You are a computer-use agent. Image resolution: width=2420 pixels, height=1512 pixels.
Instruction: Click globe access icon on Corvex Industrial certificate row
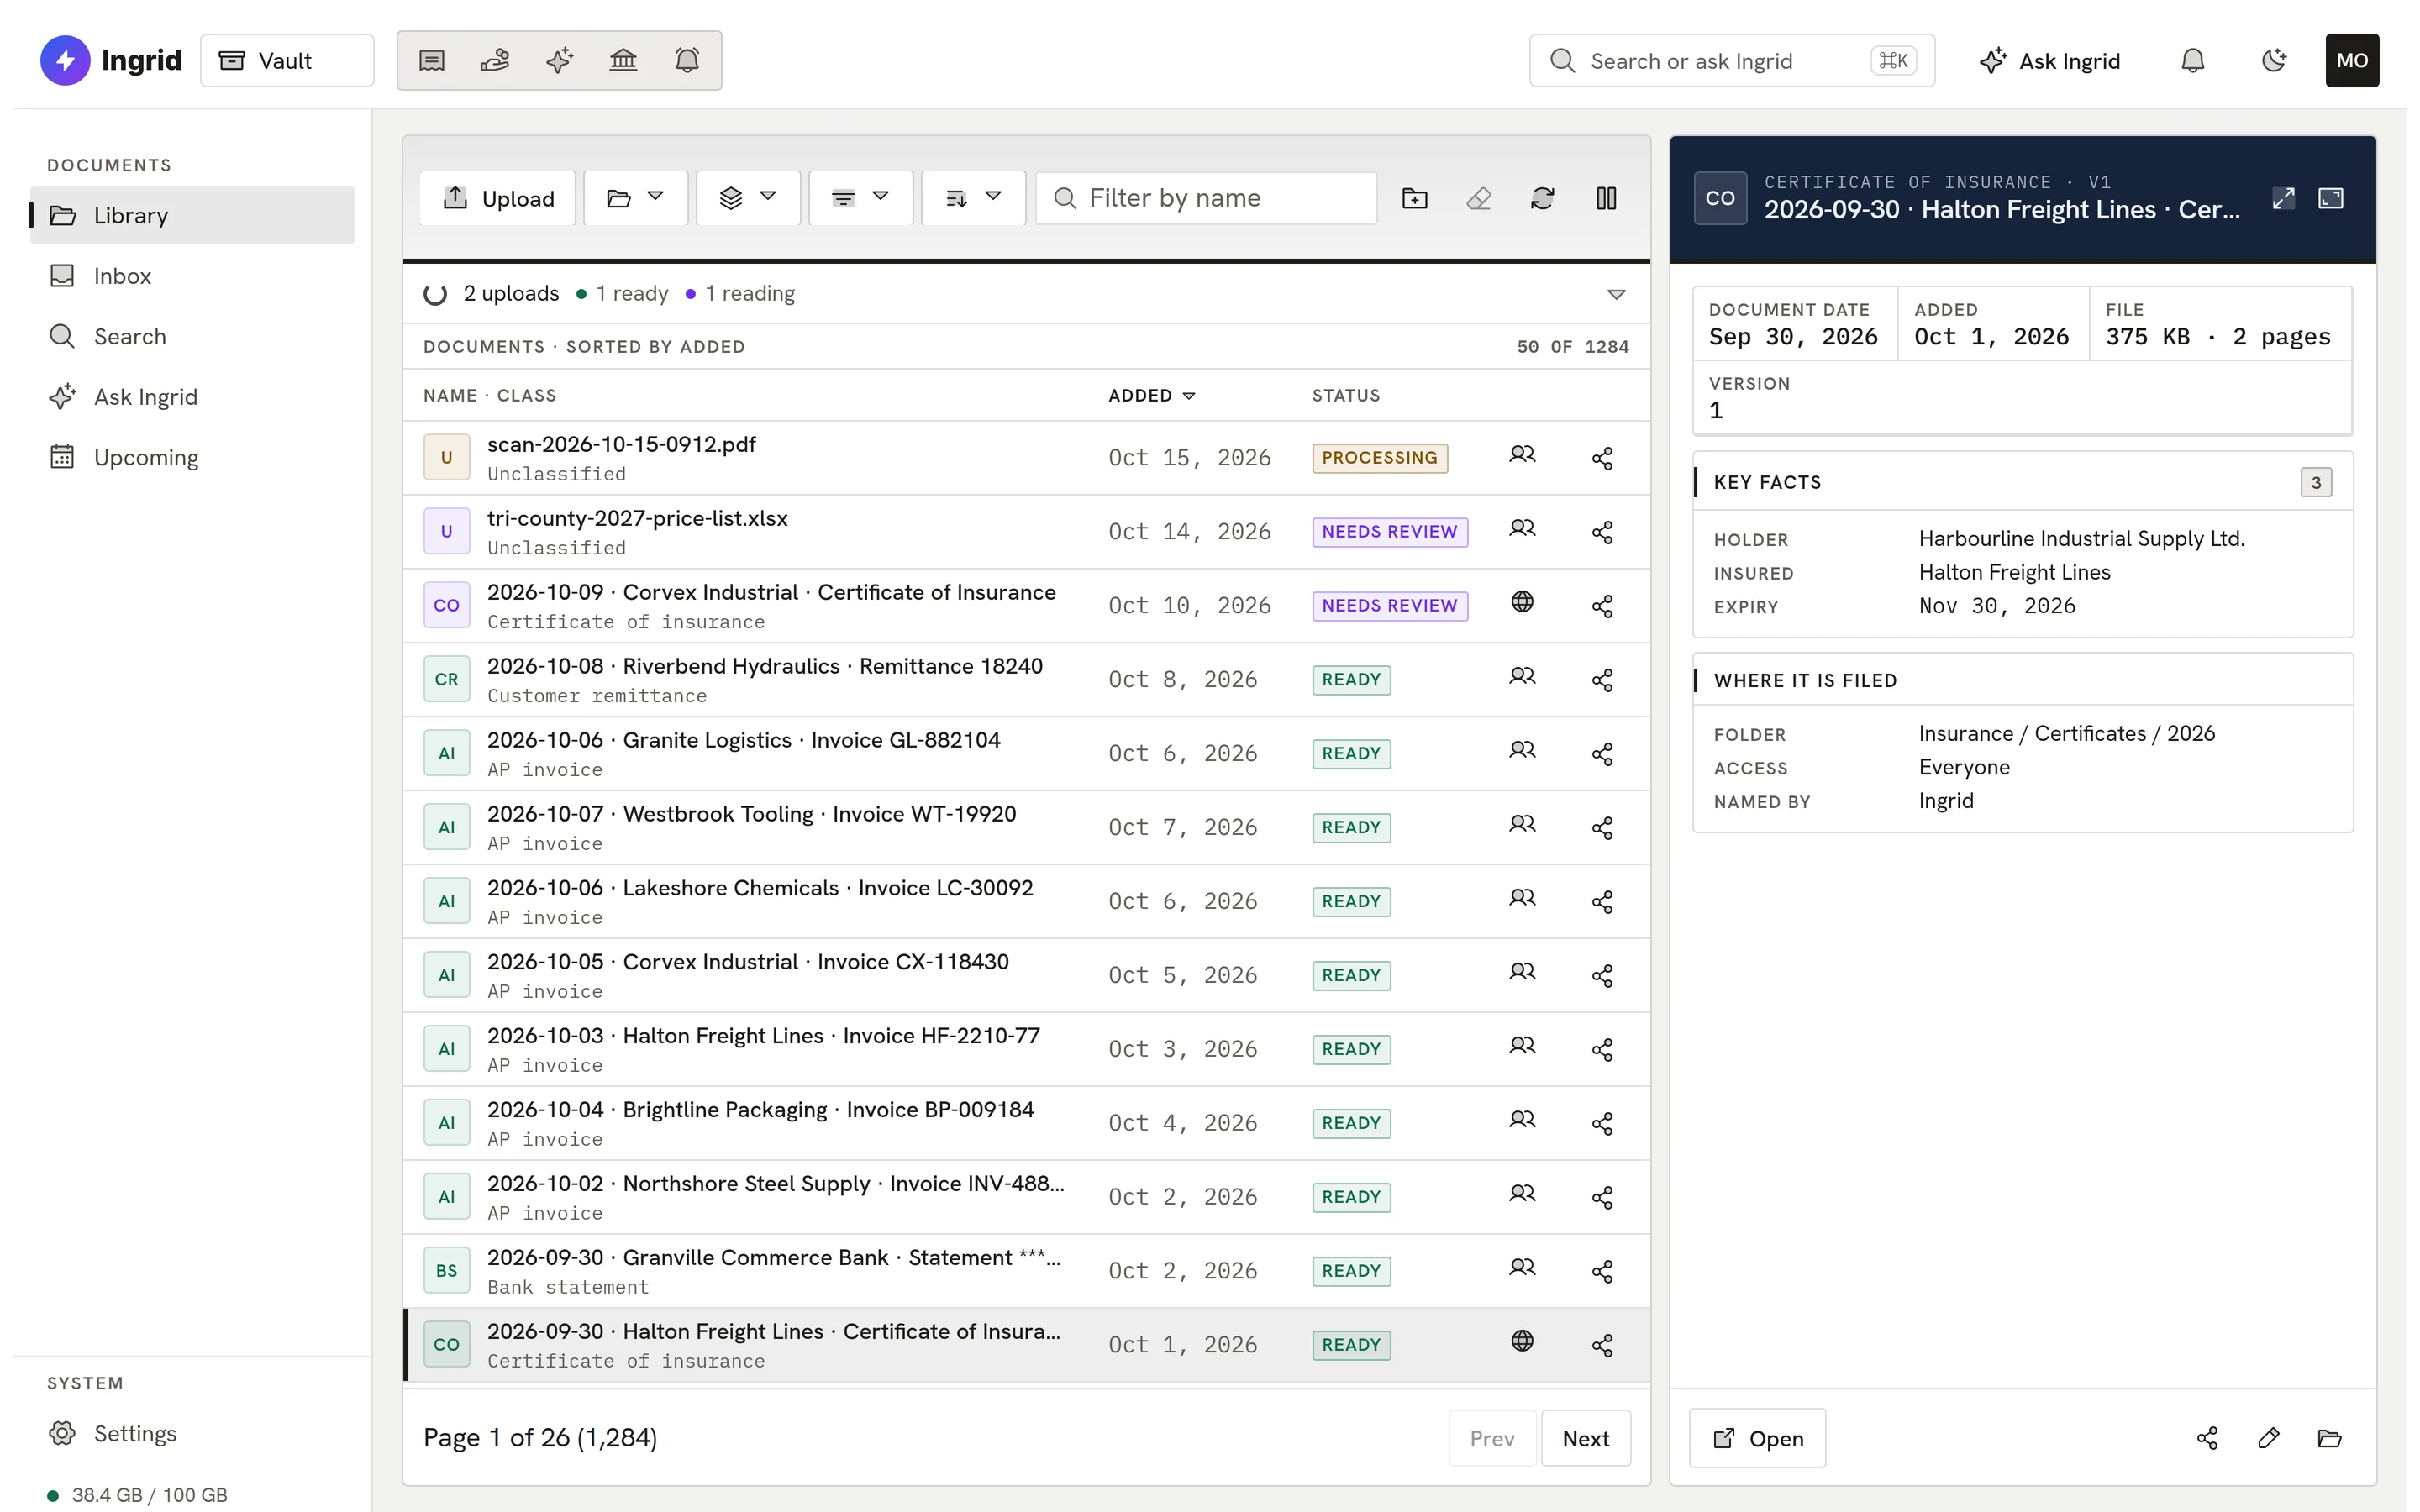click(x=1522, y=602)
